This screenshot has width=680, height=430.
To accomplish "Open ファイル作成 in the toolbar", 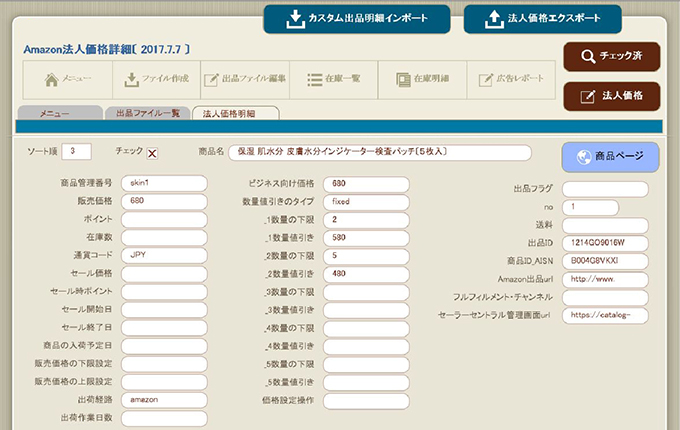I will (157, 80).
